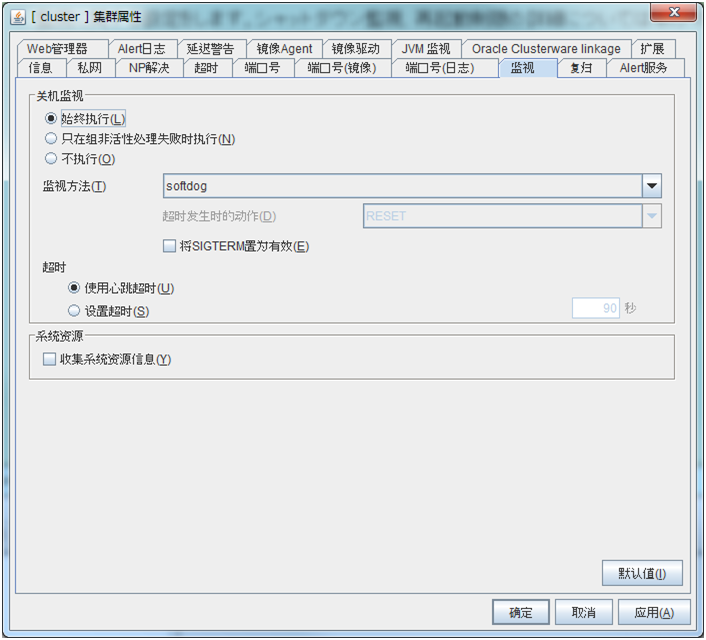The height and width of the screenshot is (640, 706).
Task: Go to JVM 监视 tab
Action: click(x=426, y=49)
